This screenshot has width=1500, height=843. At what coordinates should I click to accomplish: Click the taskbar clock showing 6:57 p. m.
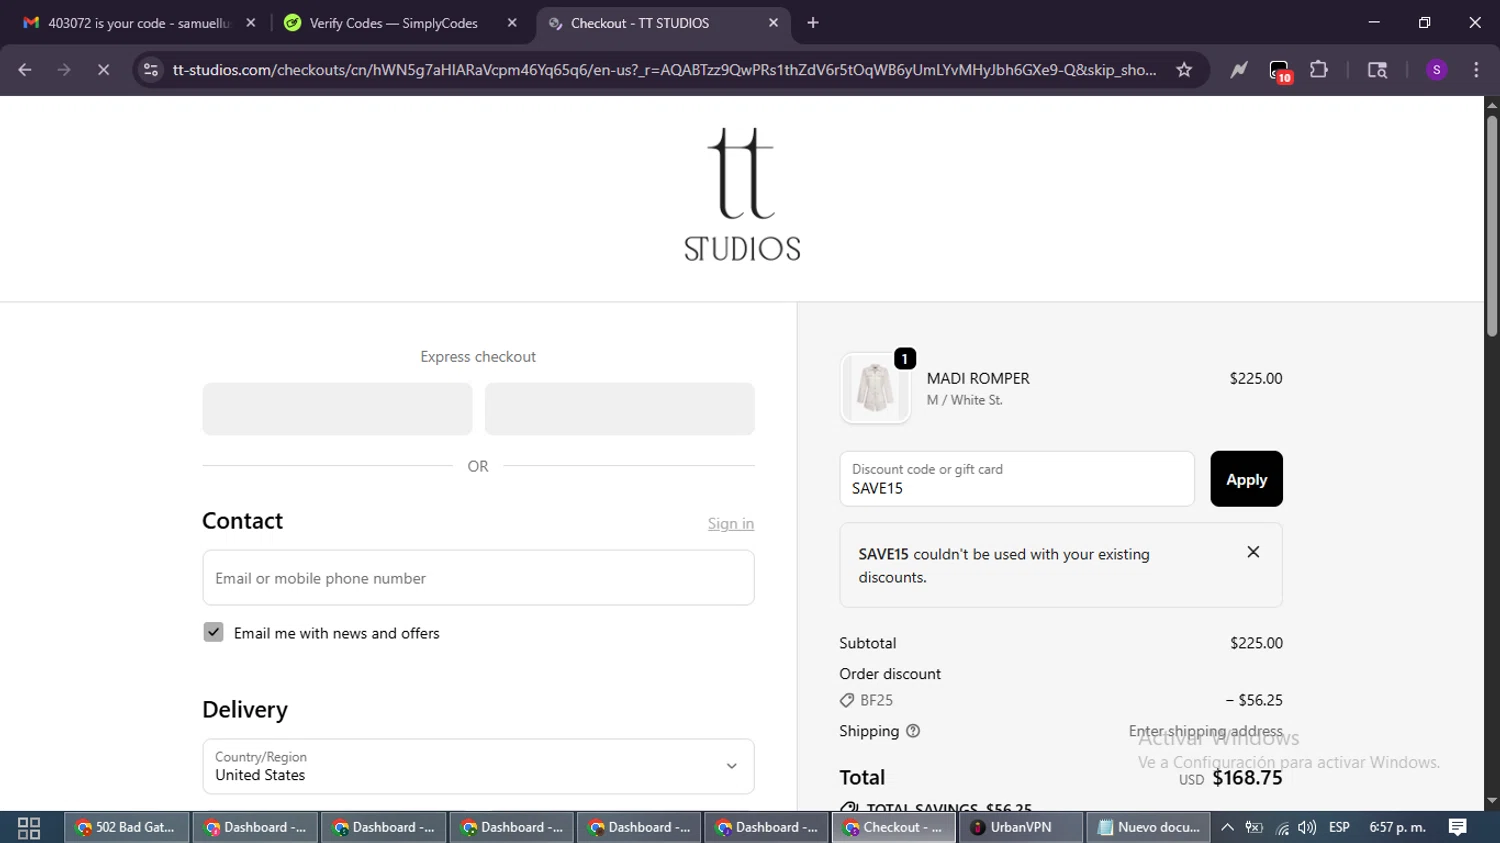tap(1397, 827)
